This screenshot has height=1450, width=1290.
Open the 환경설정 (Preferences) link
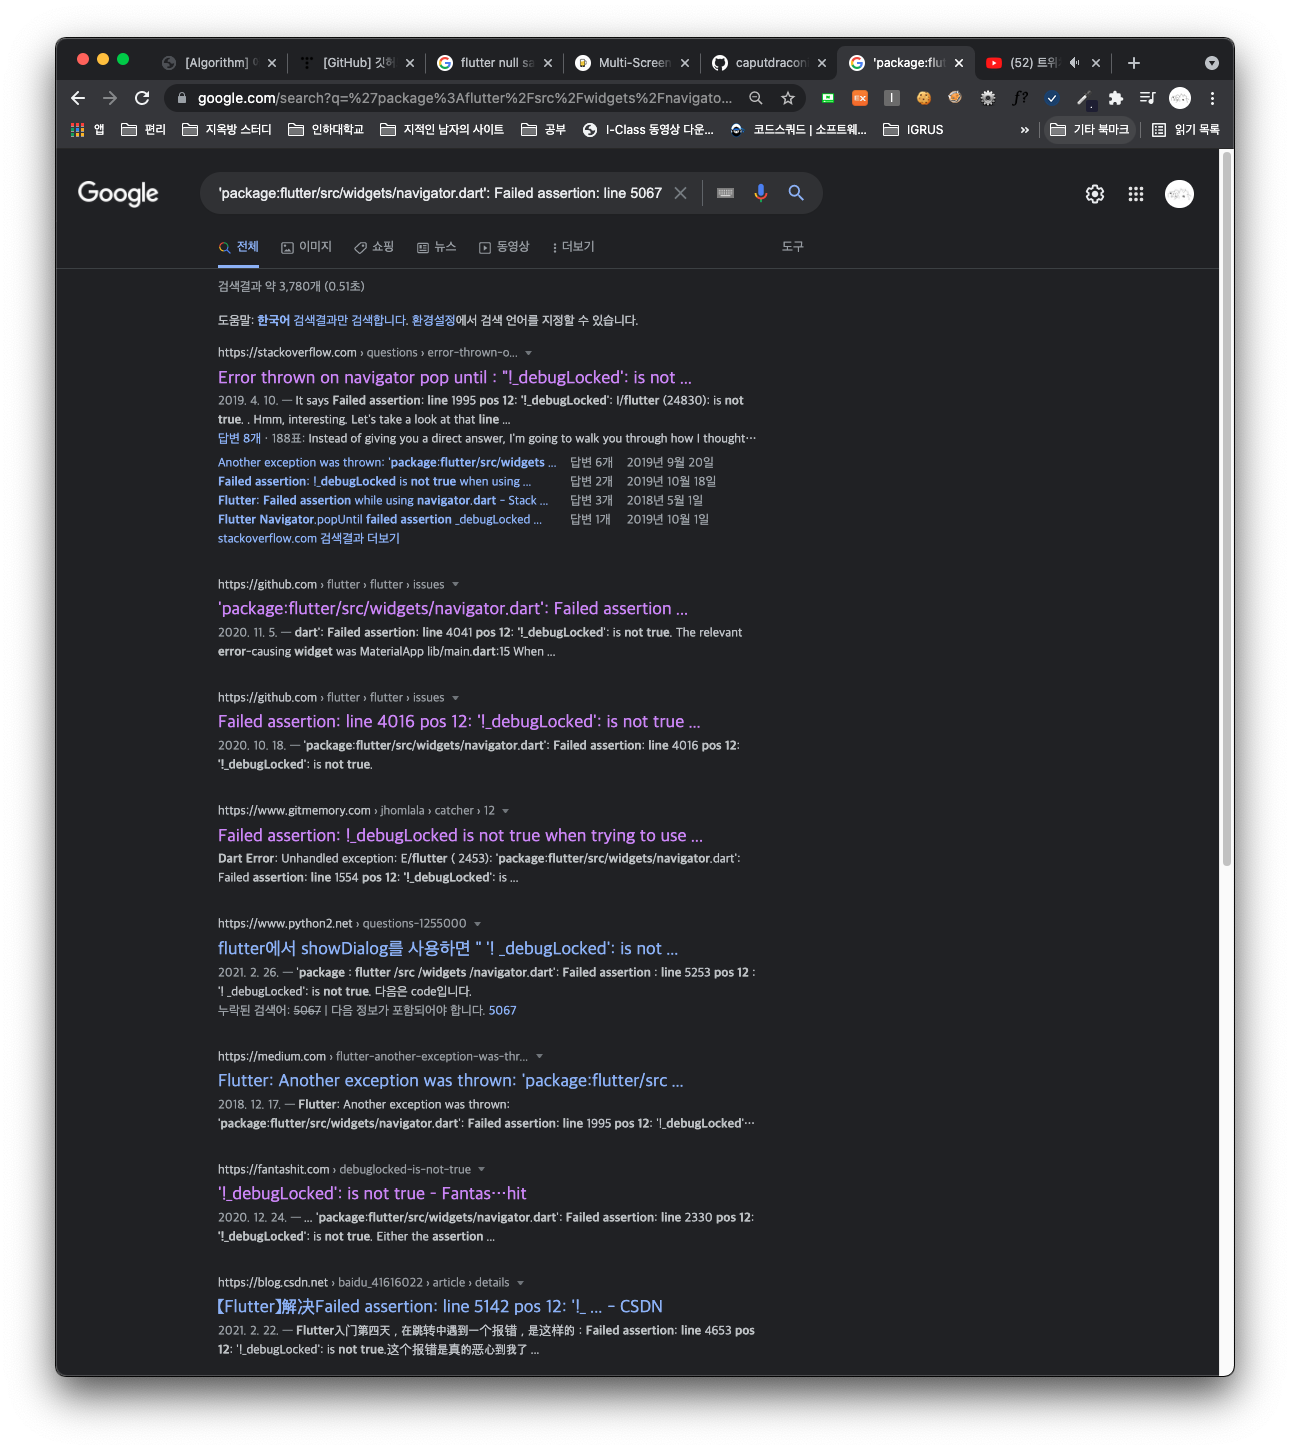[x=433, y=321]
